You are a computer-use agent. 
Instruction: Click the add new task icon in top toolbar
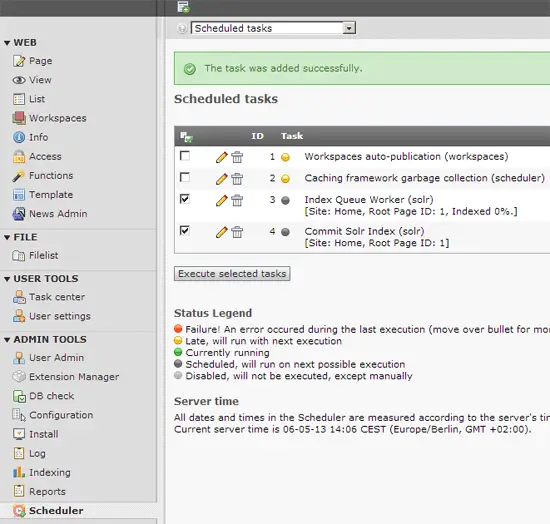coord(183,7)
